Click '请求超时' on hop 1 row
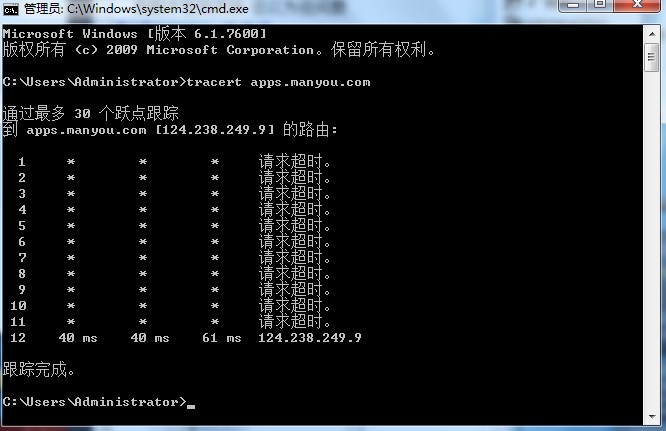This screenshot has width=666, height=431. 294,161
